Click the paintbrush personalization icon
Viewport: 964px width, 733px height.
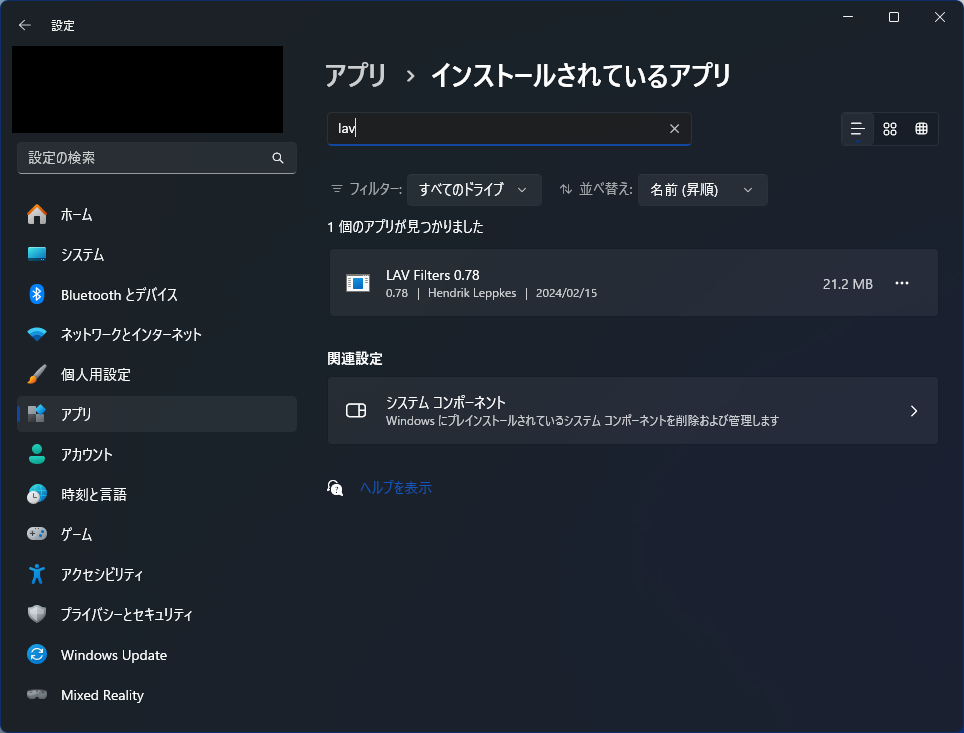coord(37,374)
